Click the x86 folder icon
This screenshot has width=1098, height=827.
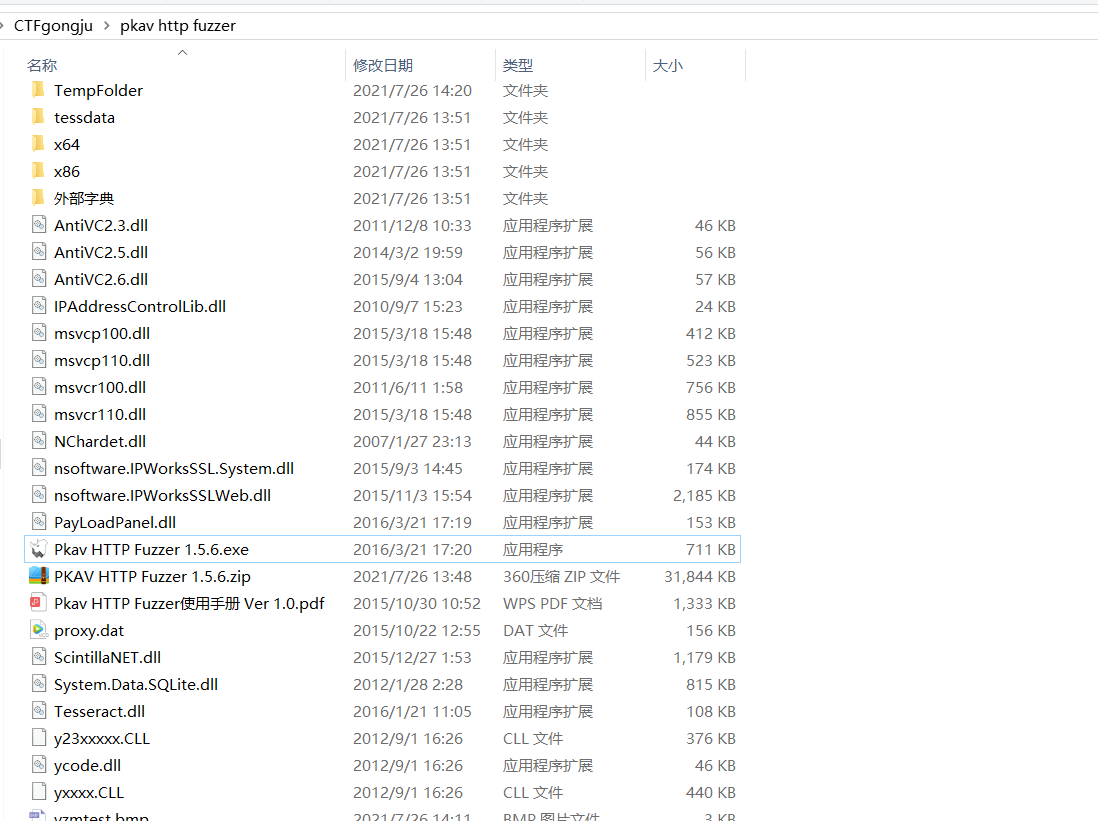tap(39, 171)
